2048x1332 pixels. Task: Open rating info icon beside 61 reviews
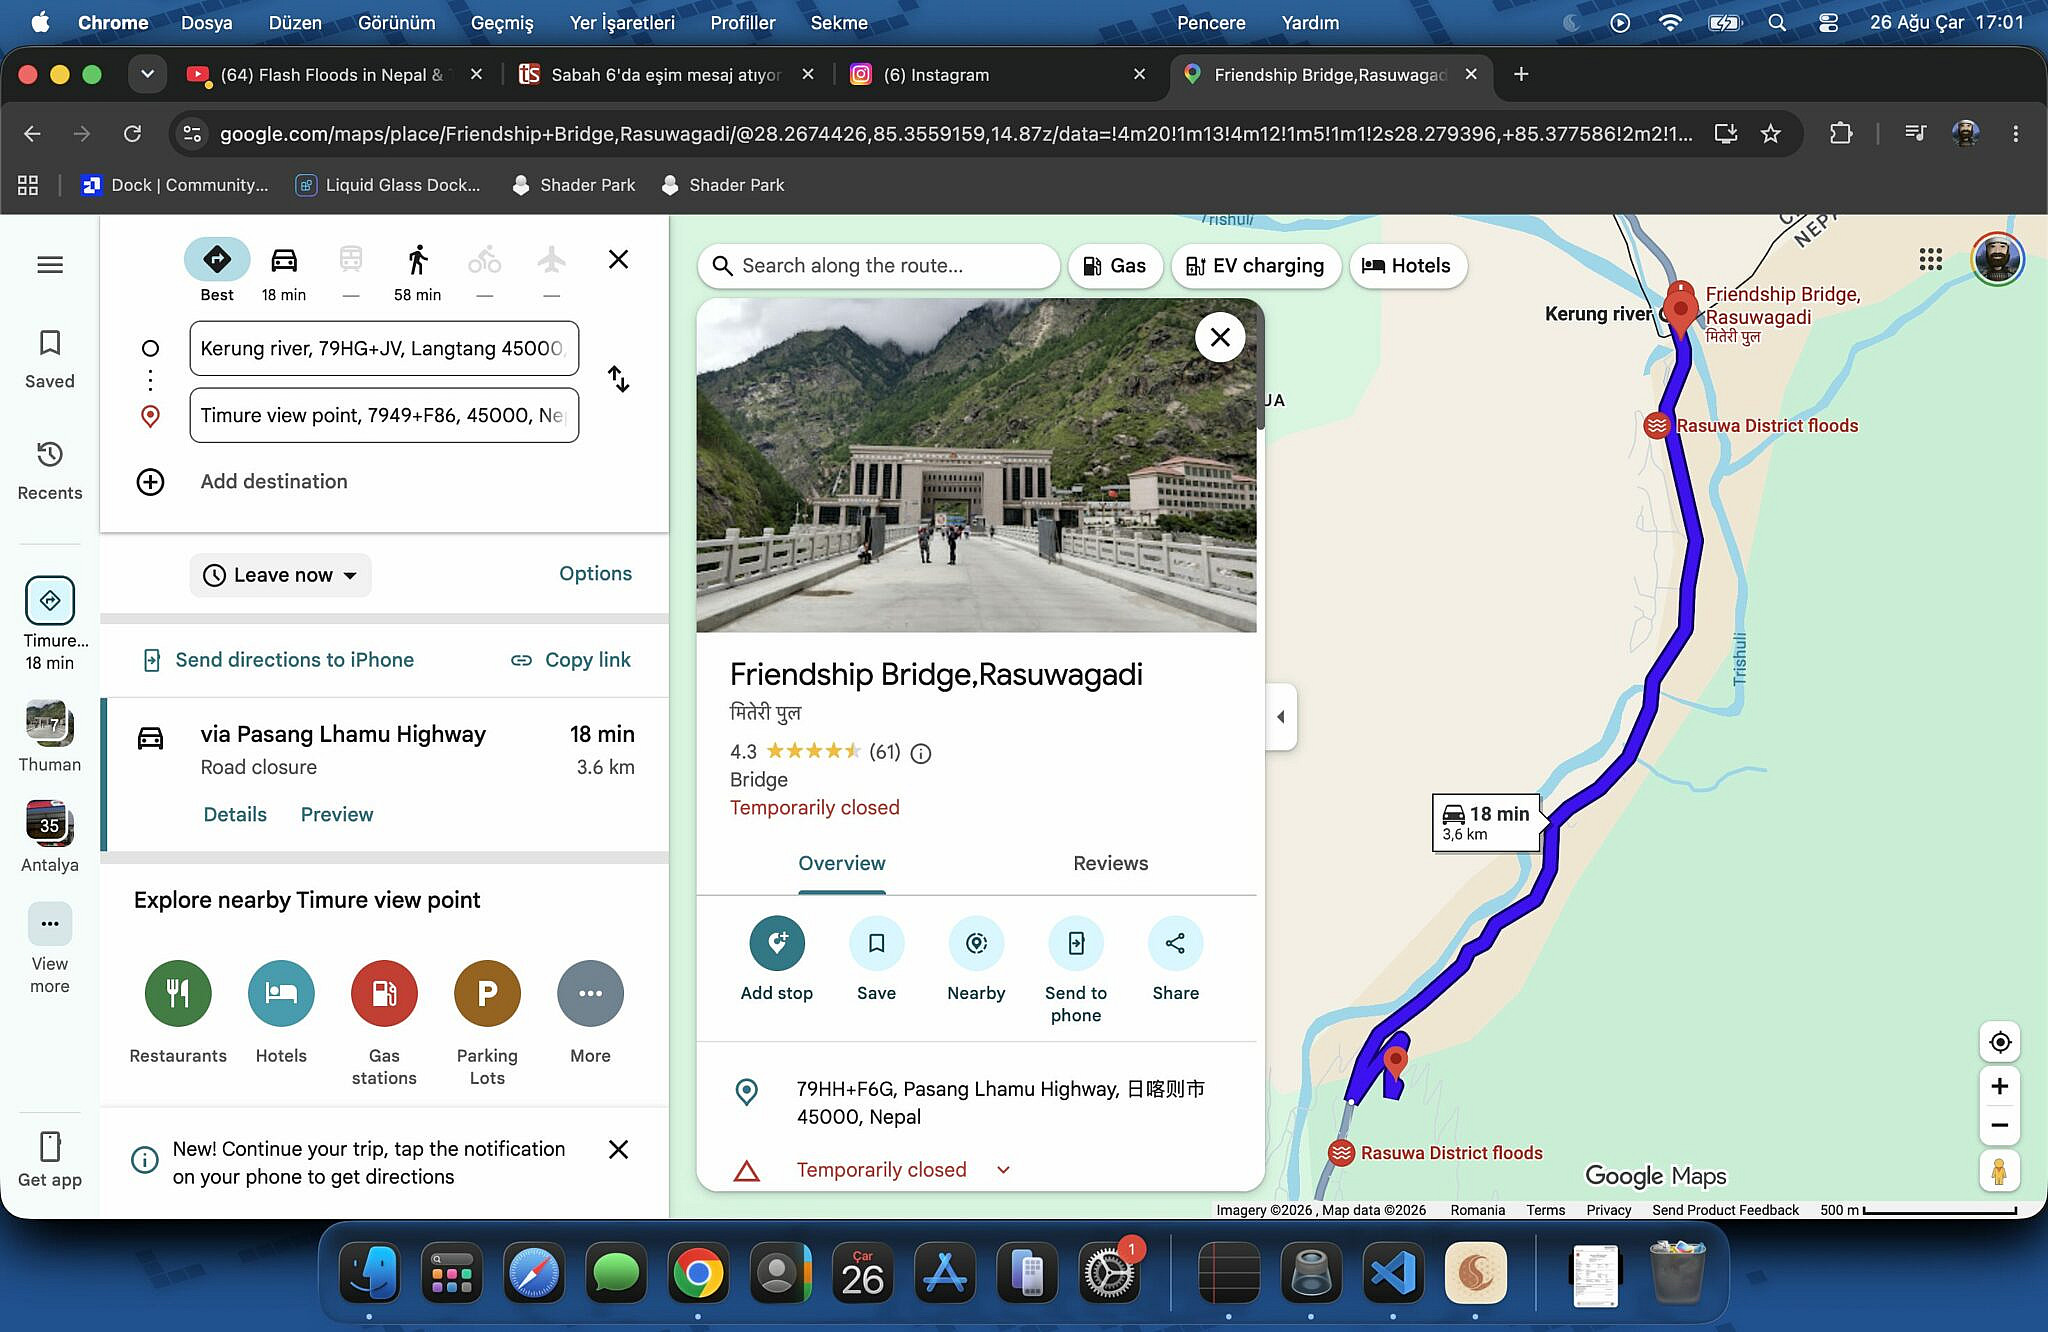point(921,753)
